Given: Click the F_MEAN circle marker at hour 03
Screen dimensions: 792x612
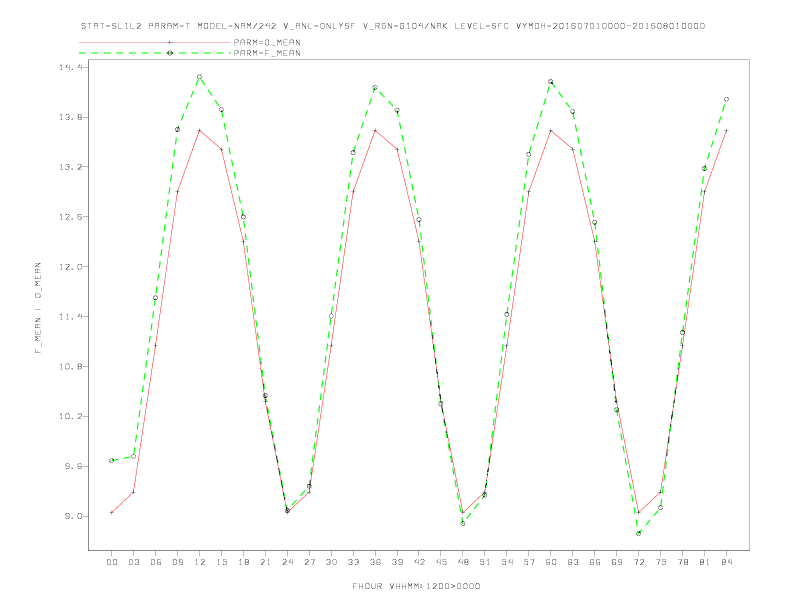Looking at the screenshot, I should click(x=133, y=456).
